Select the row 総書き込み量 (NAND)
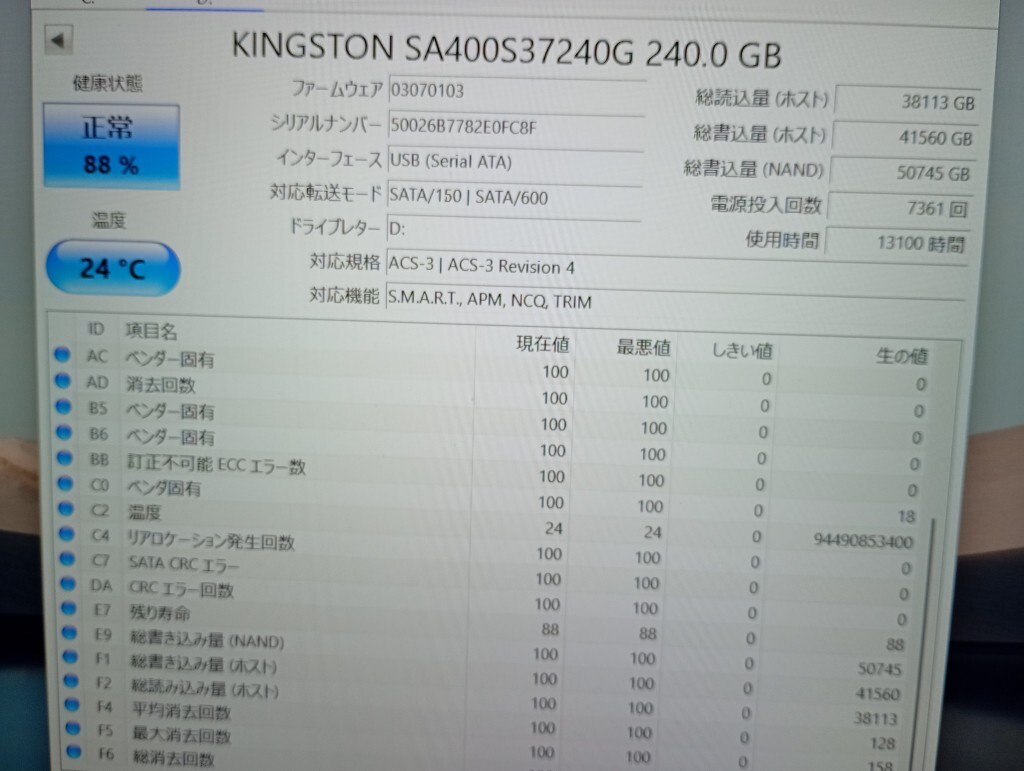Screen dimensions: 1024x771 (x=207, y=640)
